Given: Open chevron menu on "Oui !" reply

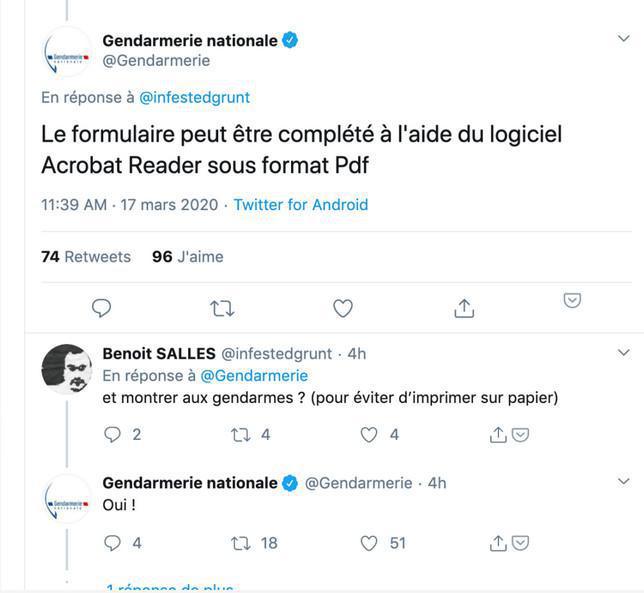Looking at the screenshot, I should pos(624,482).
